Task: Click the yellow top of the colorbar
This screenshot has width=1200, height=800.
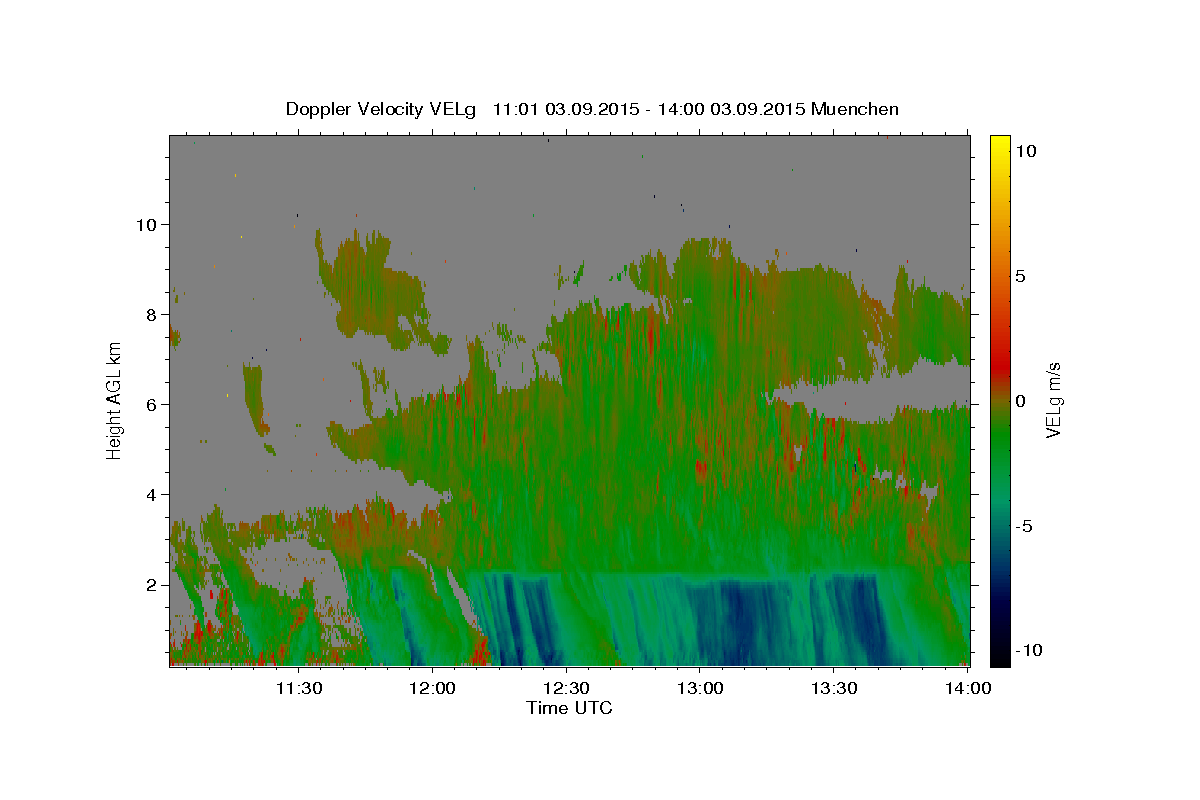Action: [1000, 142]
